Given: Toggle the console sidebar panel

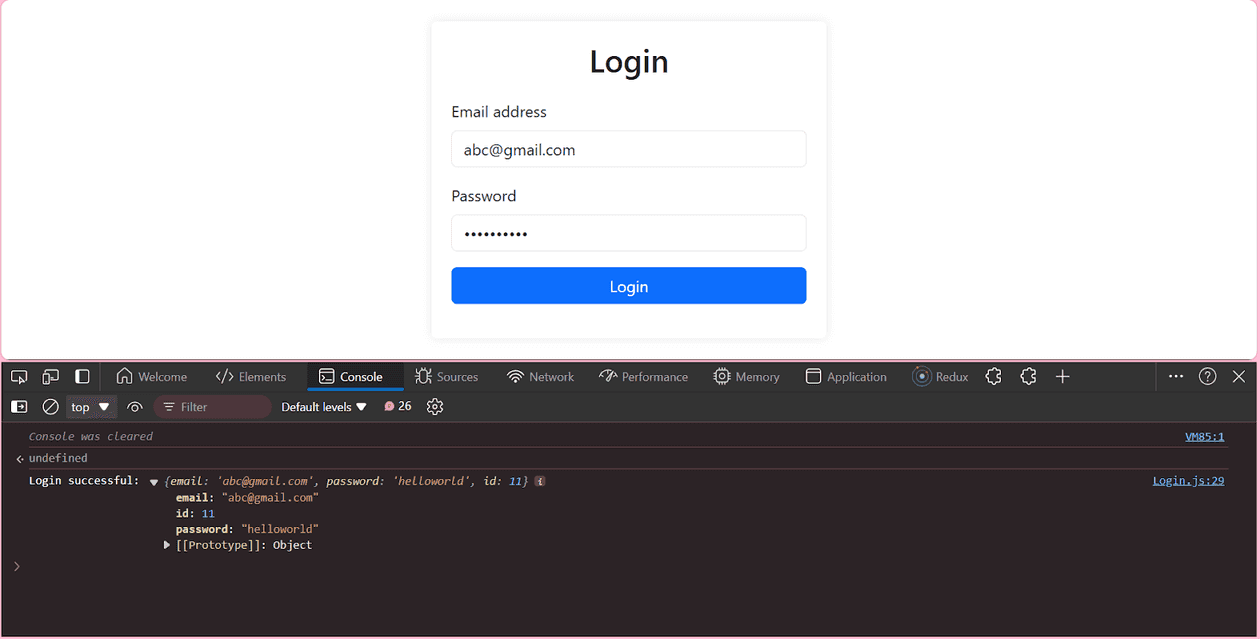Looking at the screenshot, I should pos(19,406).
